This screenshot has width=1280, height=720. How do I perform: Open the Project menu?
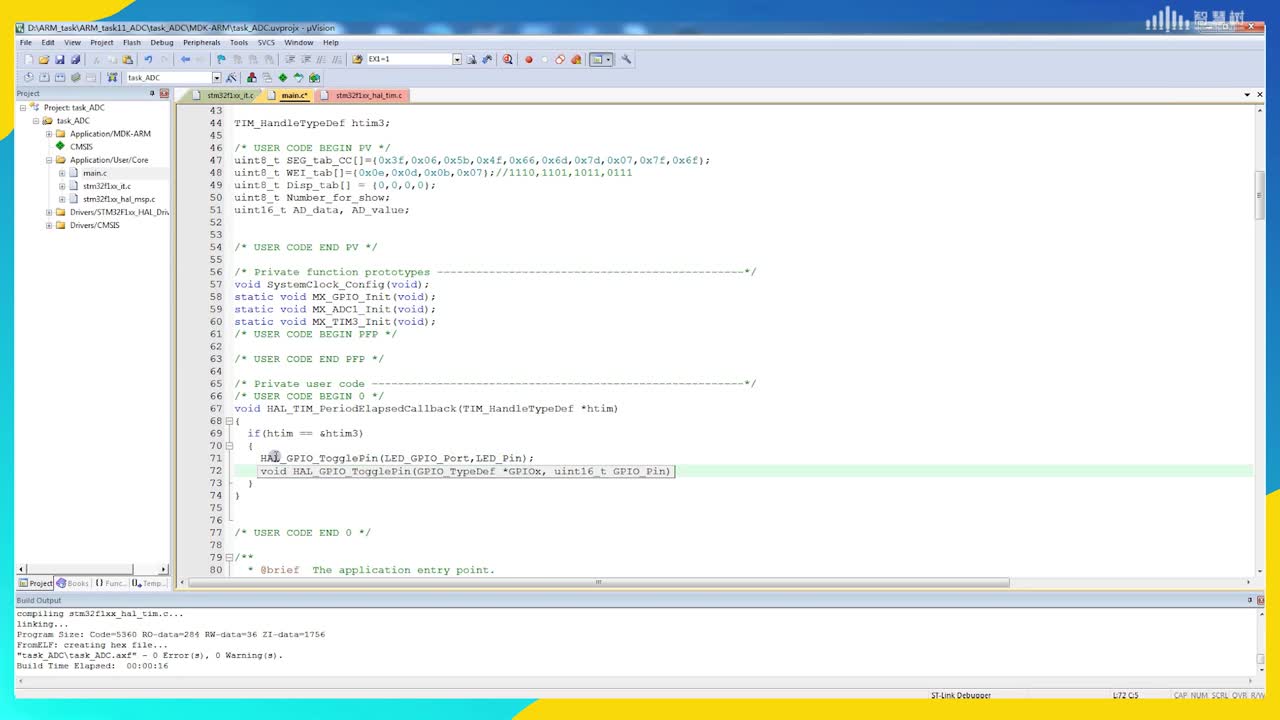click(x=102, y=42)
